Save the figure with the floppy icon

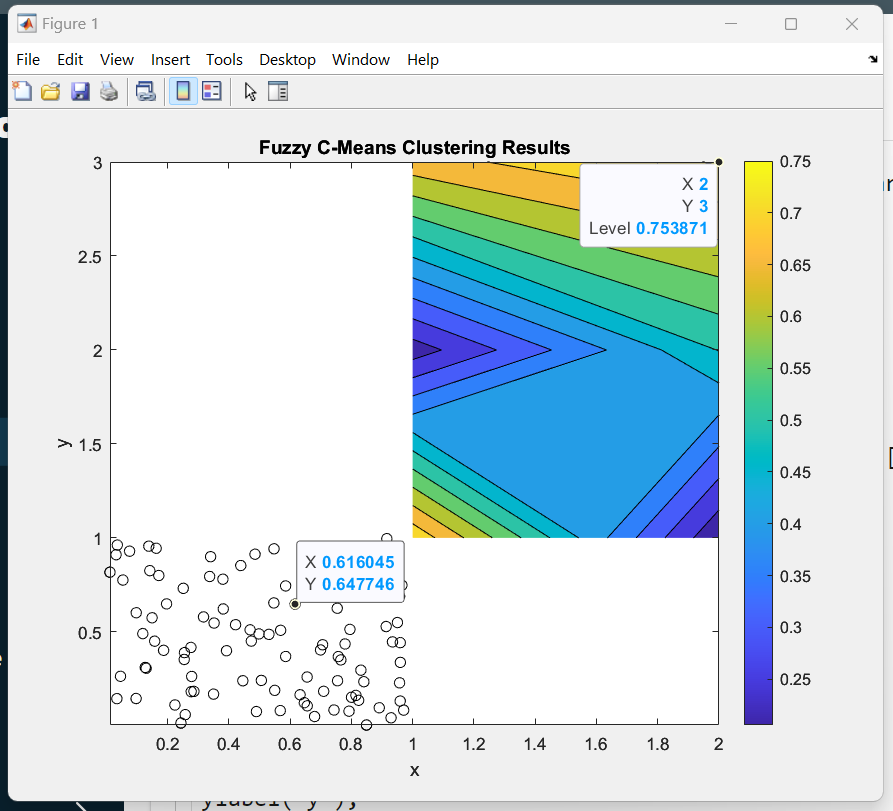[80, 91]
